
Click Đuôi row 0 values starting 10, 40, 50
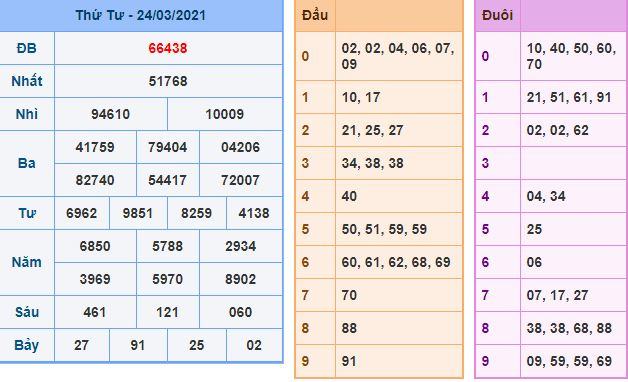point(572,56)
